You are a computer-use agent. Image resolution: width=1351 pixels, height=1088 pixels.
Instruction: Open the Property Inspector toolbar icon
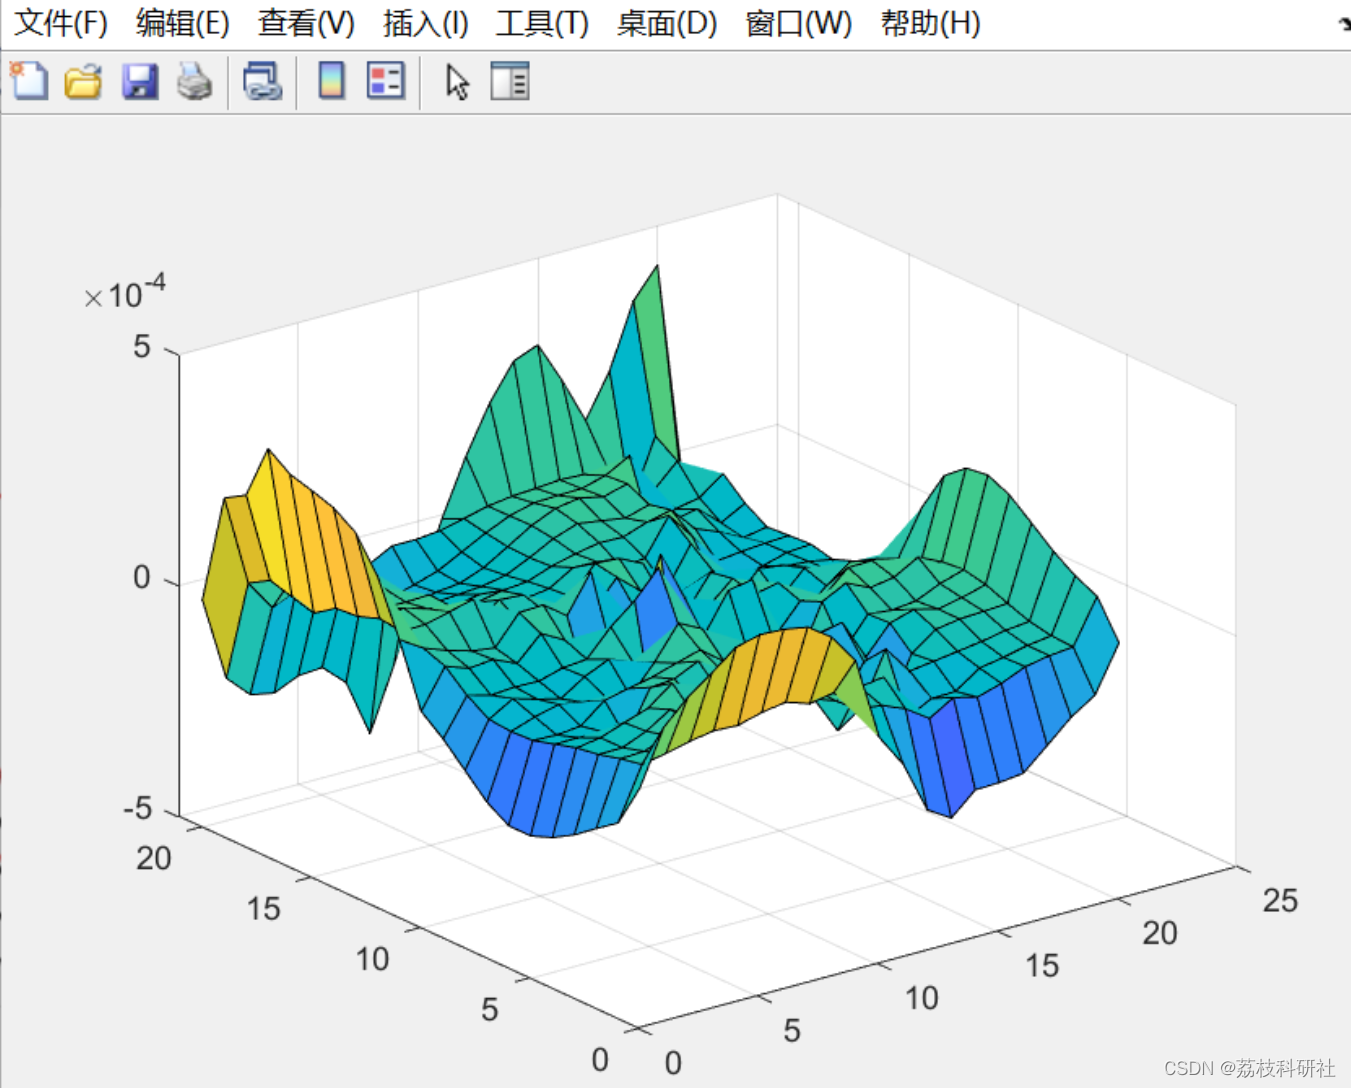click(x=510, y=81)
